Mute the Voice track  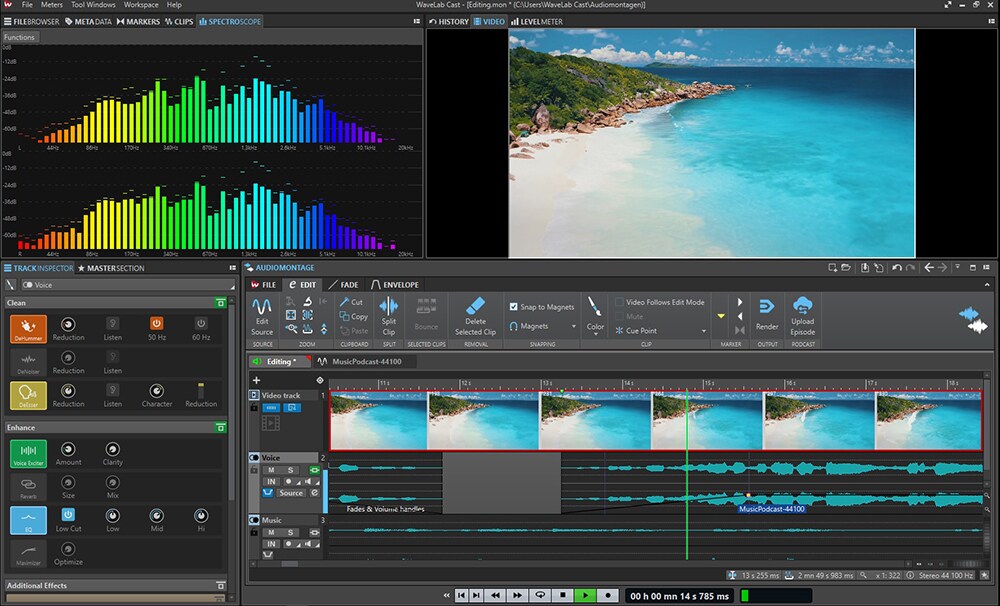pos(270,470)
